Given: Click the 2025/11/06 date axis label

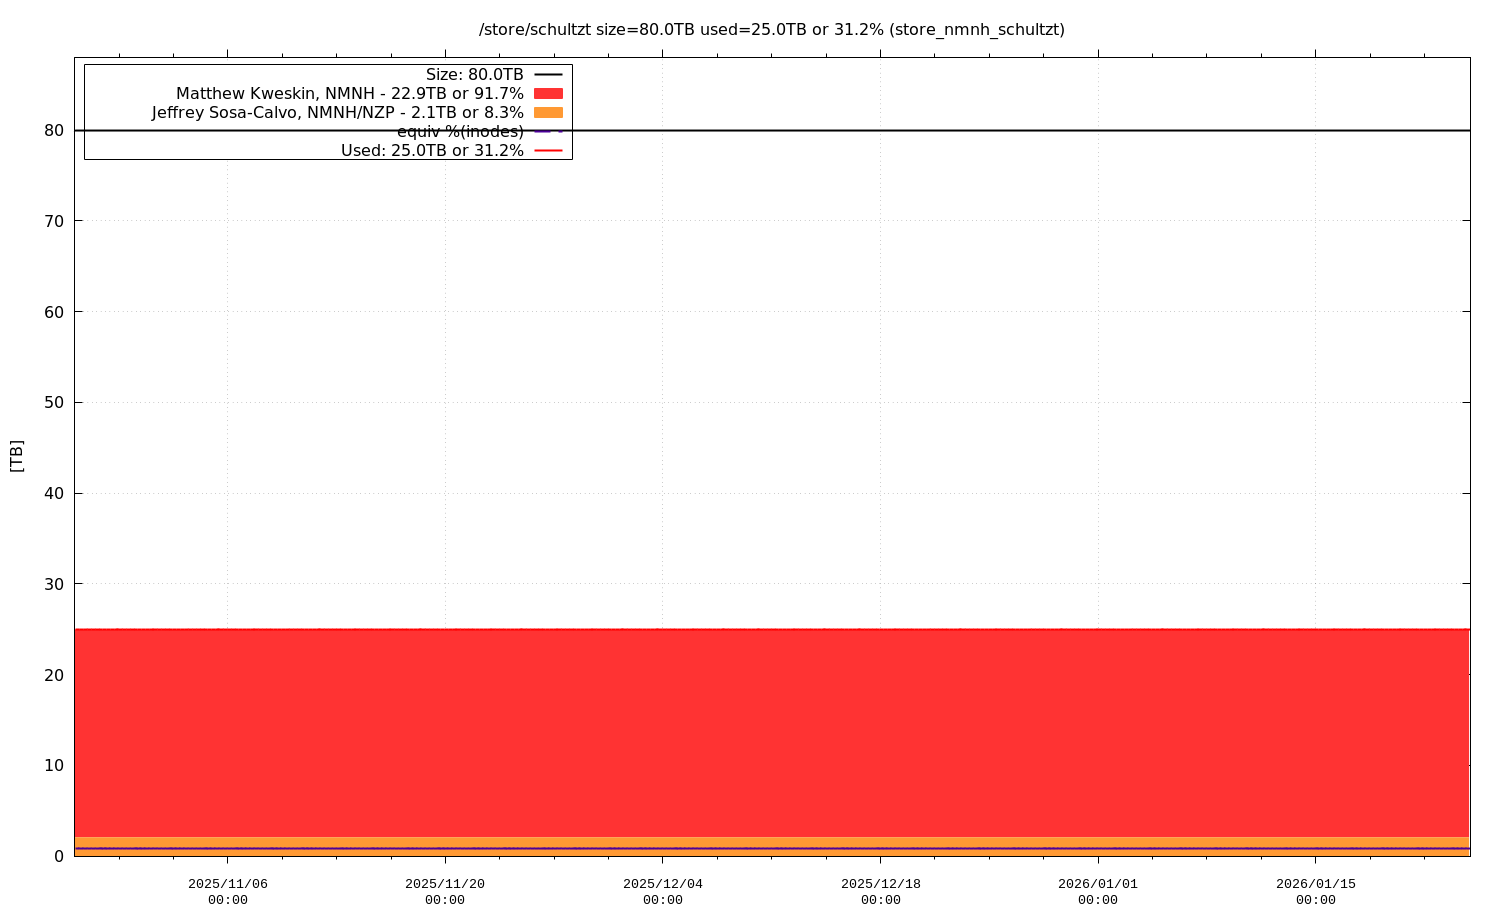Looking at the screenshot, I should 228,891.
